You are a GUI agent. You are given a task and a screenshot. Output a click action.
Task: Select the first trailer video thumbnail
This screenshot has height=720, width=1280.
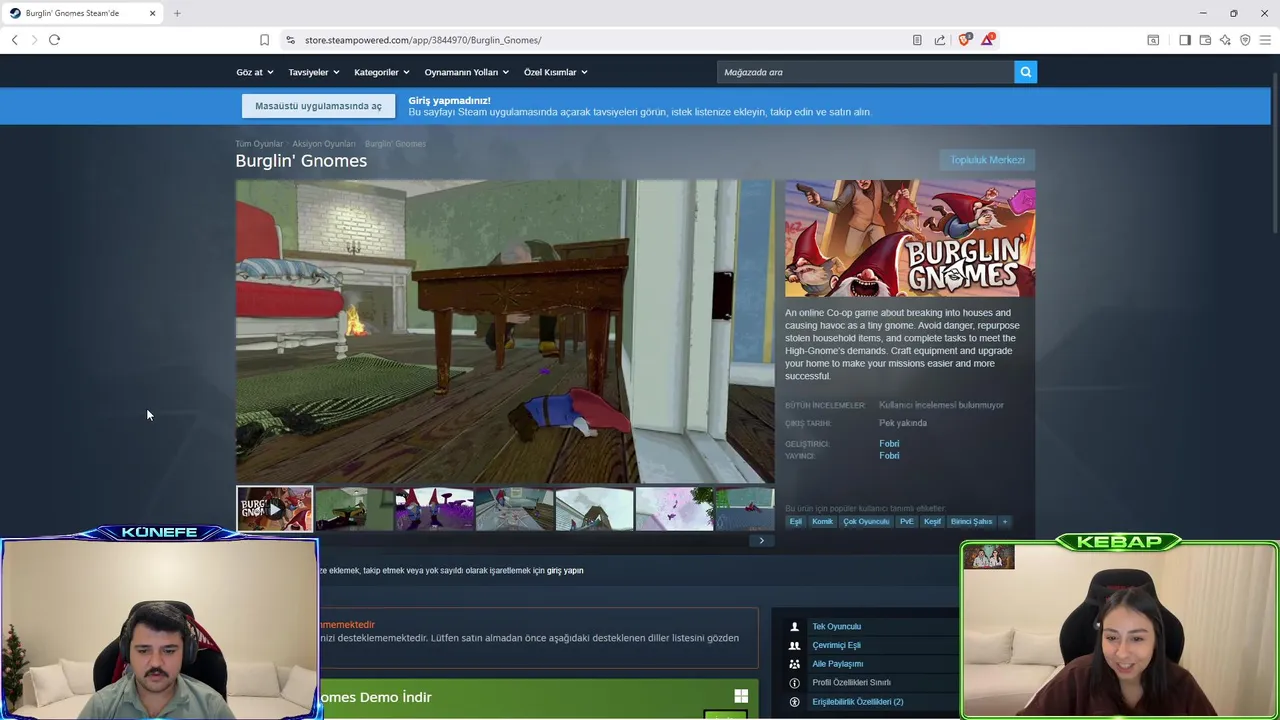point(274,509)
